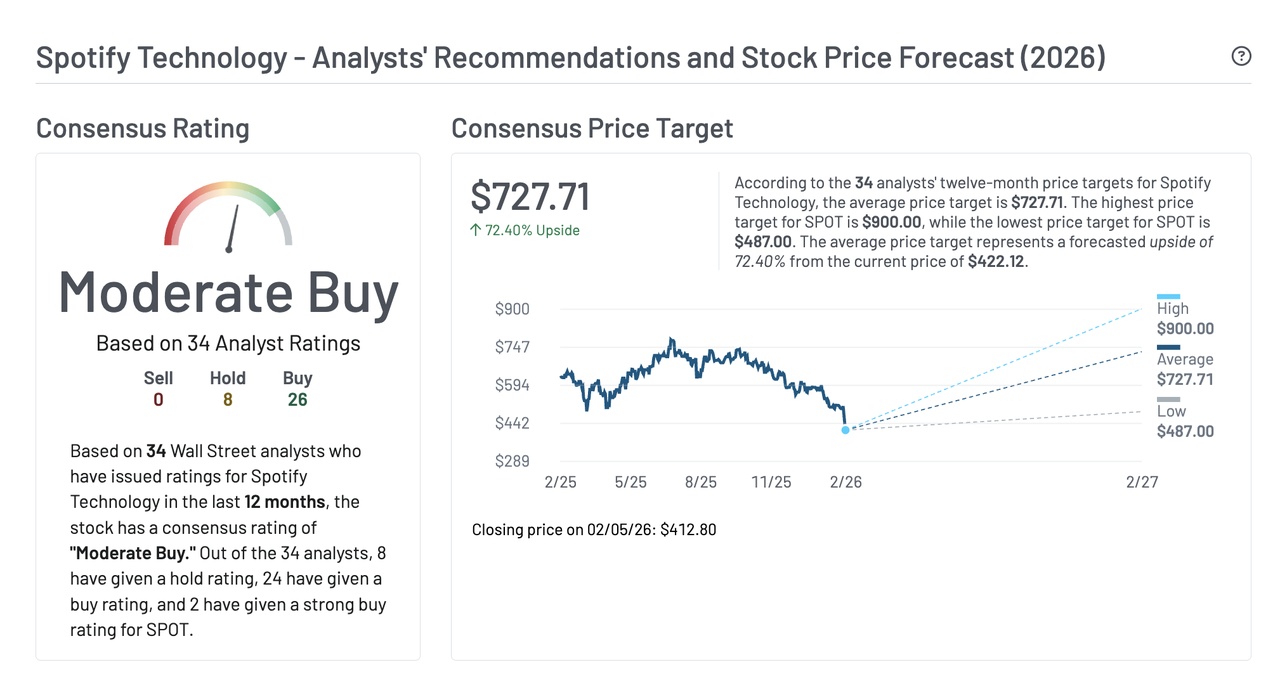Viewport: 1280px width, 700px height.
Task: Click the Low price target legend swatch
Action: pos(1168,399)
